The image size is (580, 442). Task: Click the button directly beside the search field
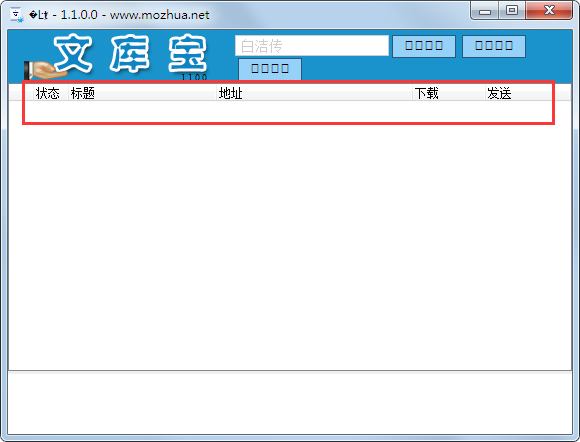[424, 46]
